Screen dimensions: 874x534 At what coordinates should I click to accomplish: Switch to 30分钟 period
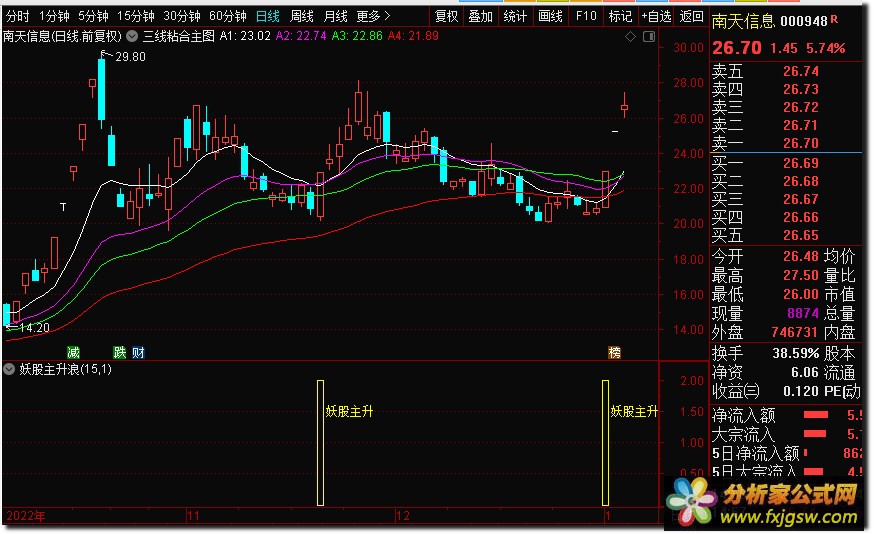182,16
